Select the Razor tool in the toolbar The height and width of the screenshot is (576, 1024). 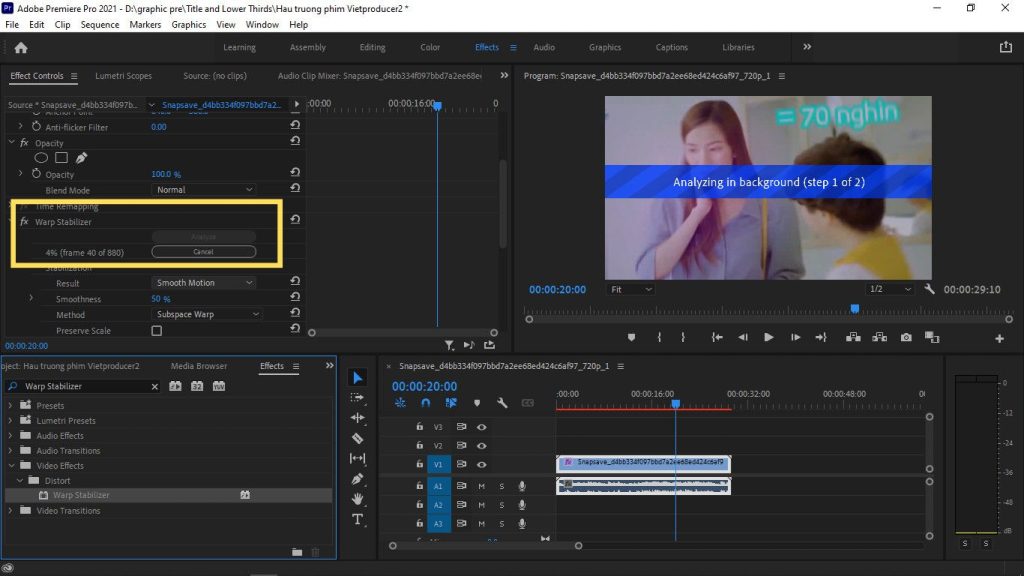tap(358, 438)
